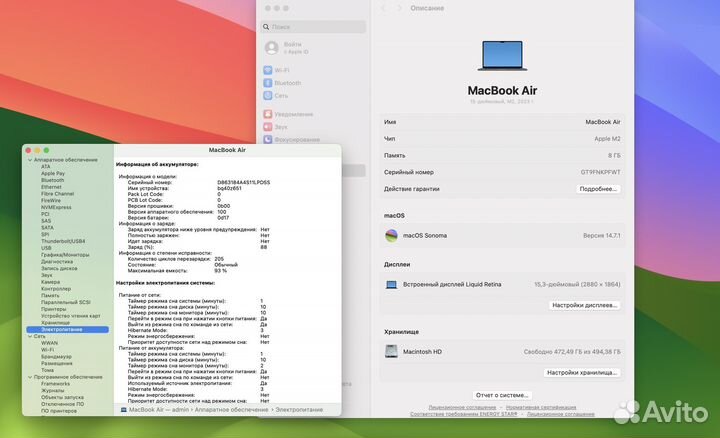Open Фокусирование focus icon in sidebar
Screen dimensions: 720x438
pyautogui.click(x=268, y=139)
